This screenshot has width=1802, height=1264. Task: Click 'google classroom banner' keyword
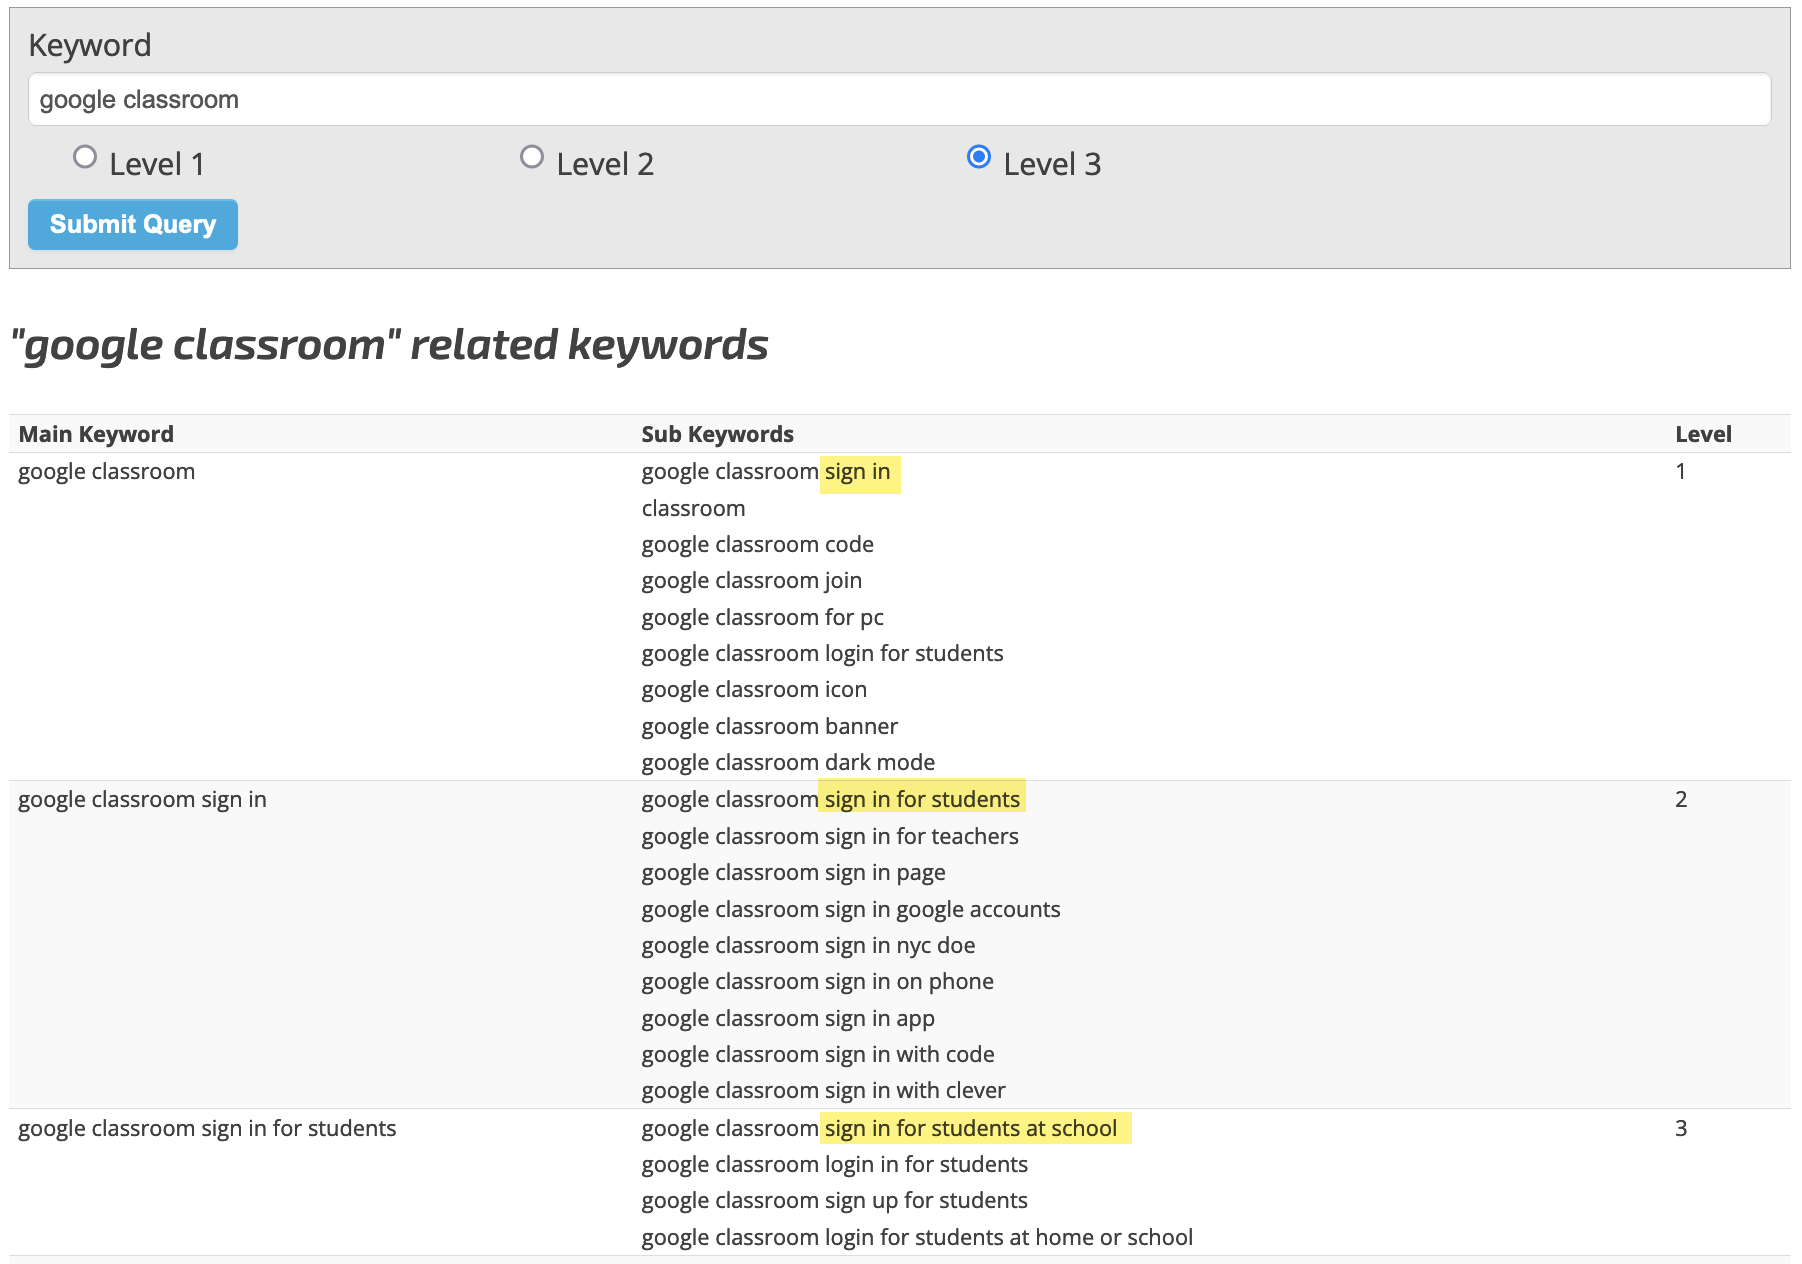(769, 726)
